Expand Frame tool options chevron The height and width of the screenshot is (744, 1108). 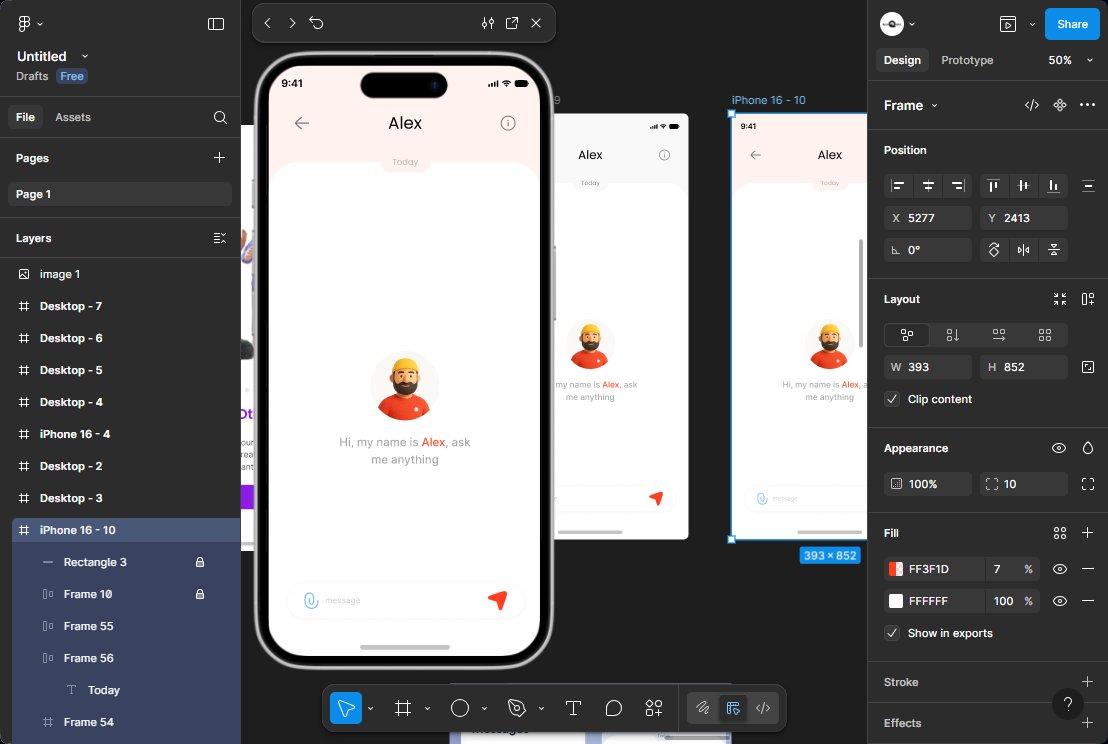pos(428,709)
